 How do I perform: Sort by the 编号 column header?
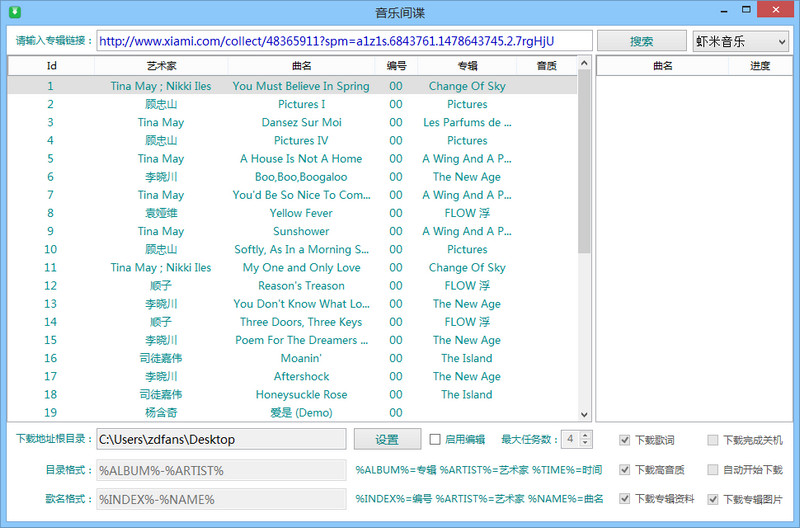(x=396, y=66)
